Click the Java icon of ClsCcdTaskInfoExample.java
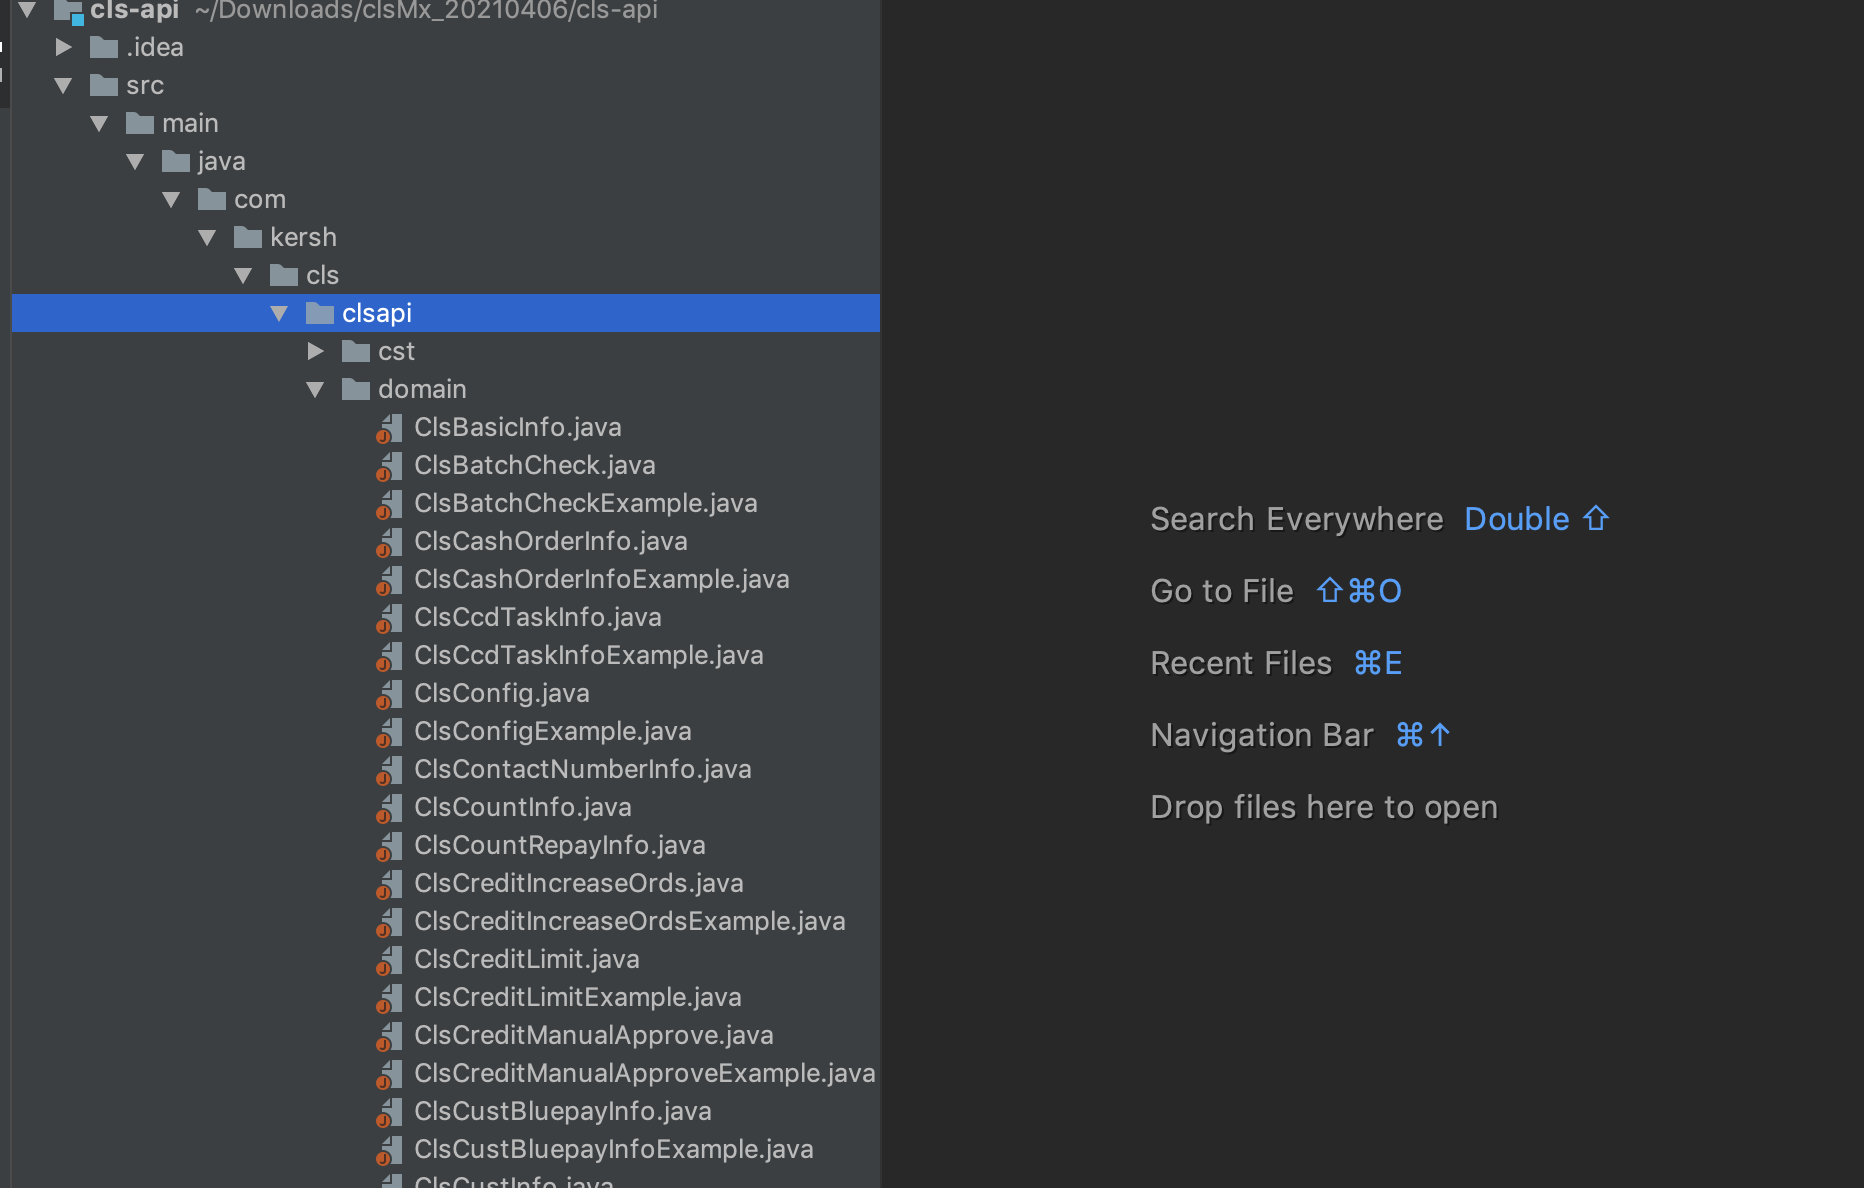1864x1188 pixels. coord(389,656)
